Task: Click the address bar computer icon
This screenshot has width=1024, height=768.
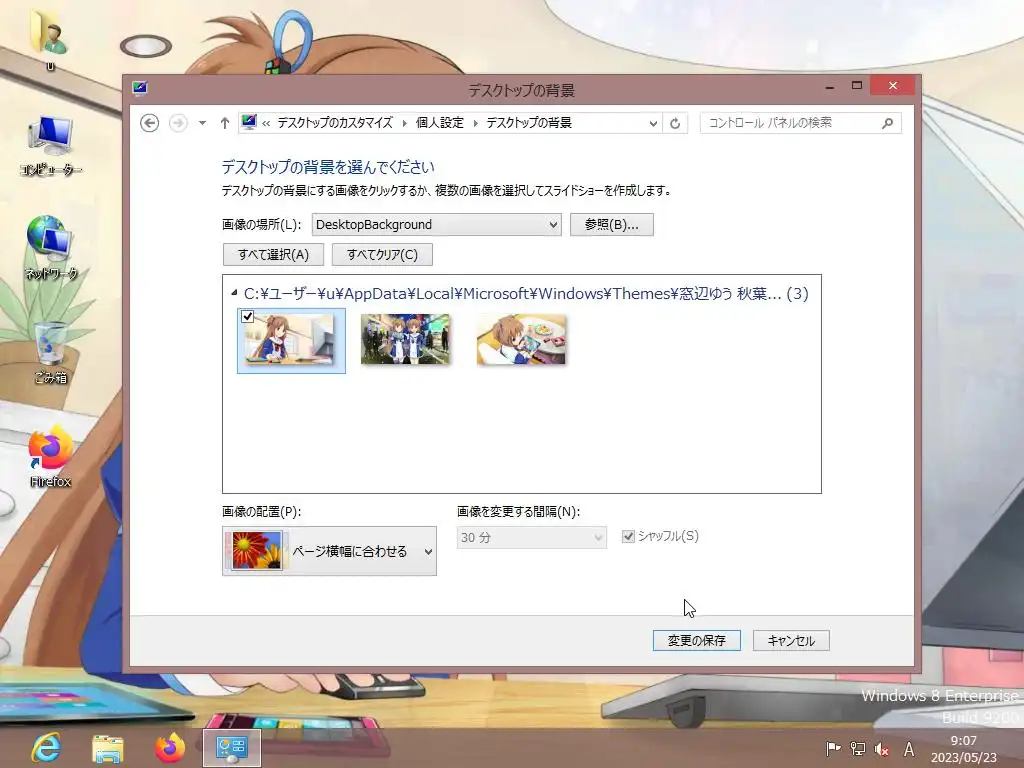Action: point(249,122)
